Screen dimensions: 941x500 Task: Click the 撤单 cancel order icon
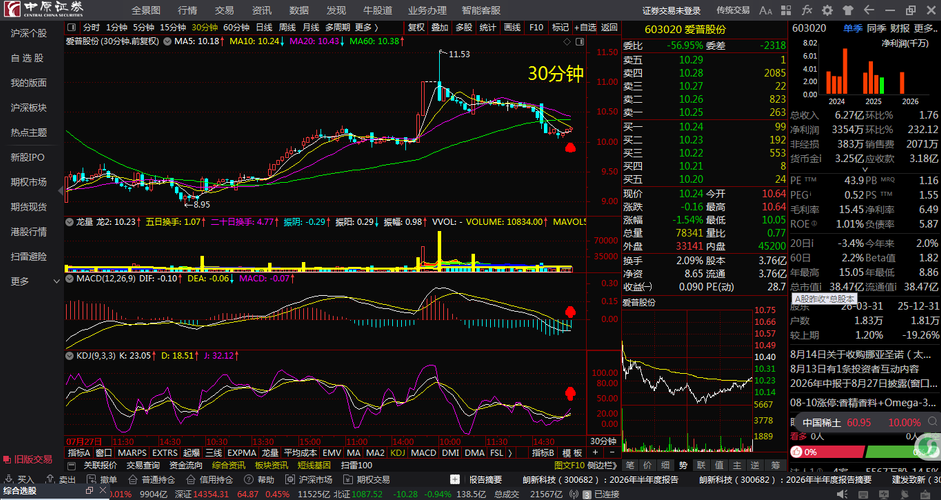click(91, 479)
